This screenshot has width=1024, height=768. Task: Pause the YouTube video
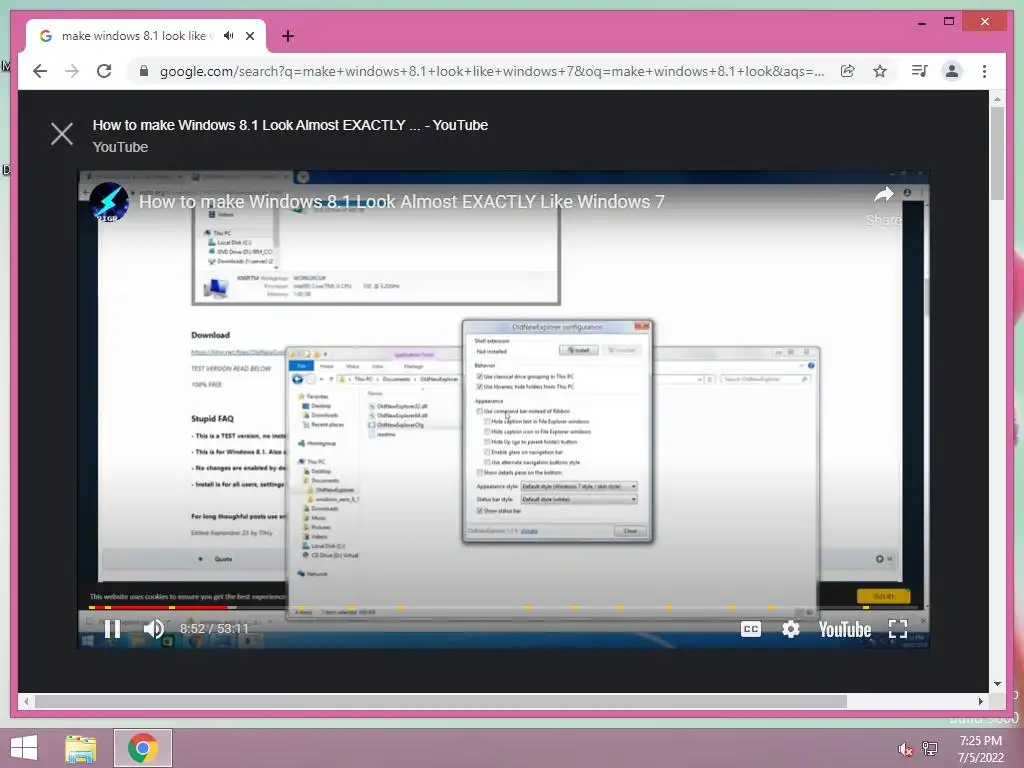(x=112, y=629)
